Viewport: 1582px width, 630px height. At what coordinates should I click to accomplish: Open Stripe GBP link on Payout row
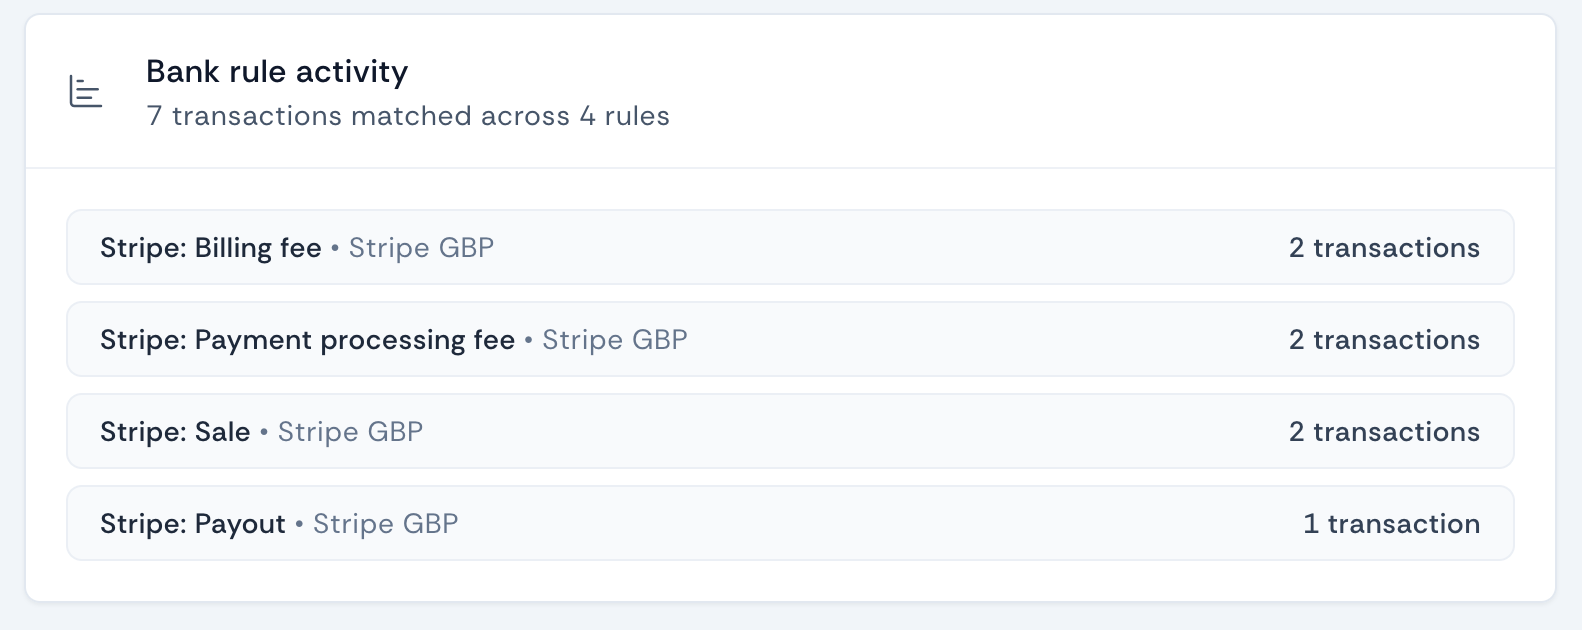385,523
